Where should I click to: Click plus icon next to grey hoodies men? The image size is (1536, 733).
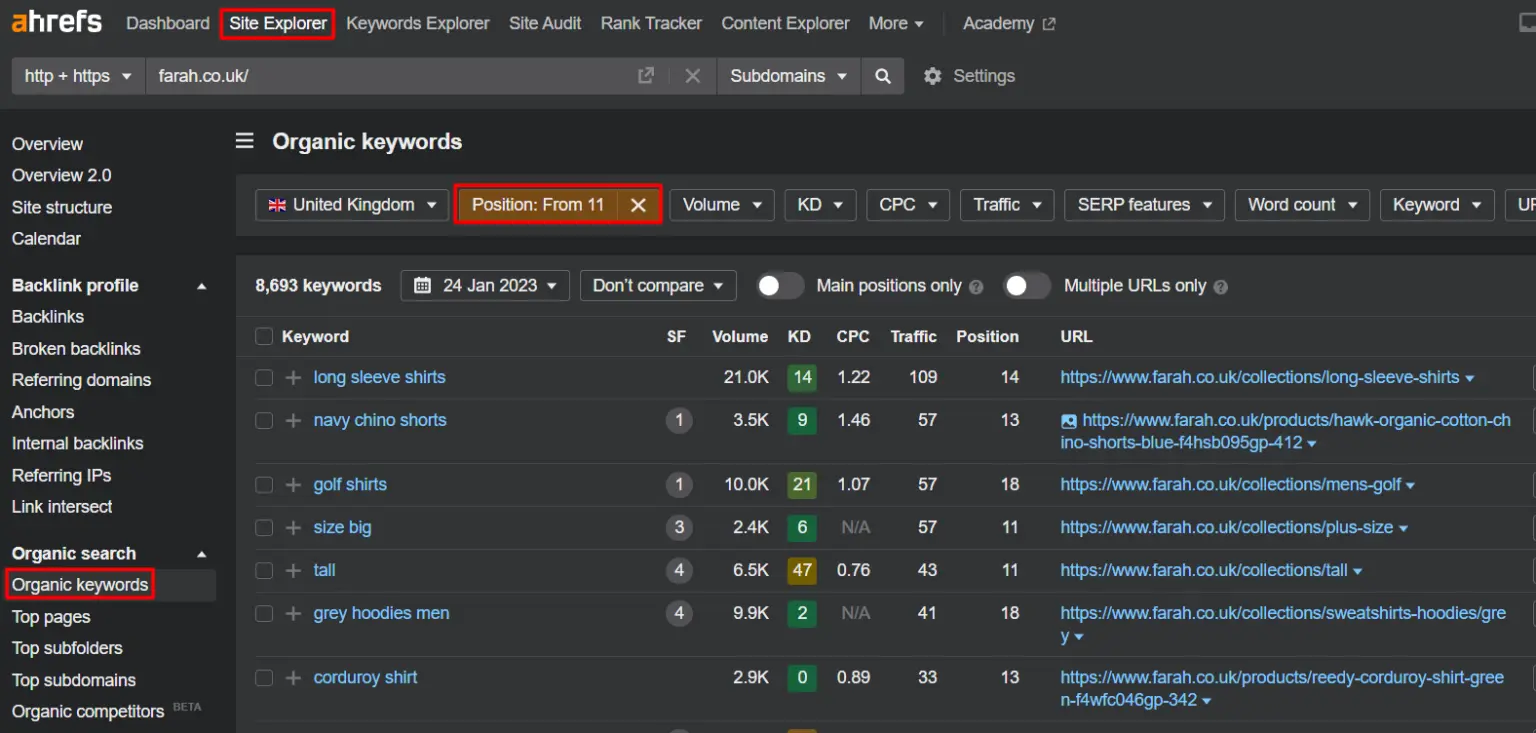[293, 614]
